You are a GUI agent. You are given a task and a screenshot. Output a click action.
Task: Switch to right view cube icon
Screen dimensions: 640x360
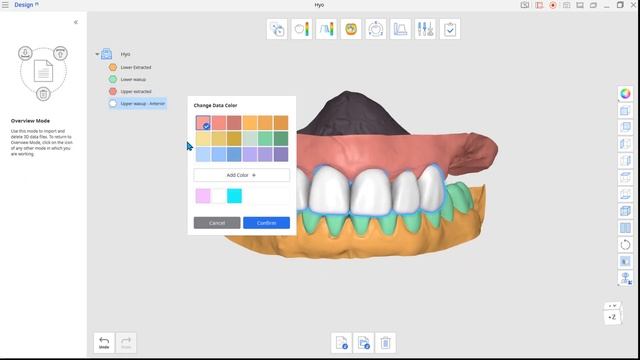625,161
